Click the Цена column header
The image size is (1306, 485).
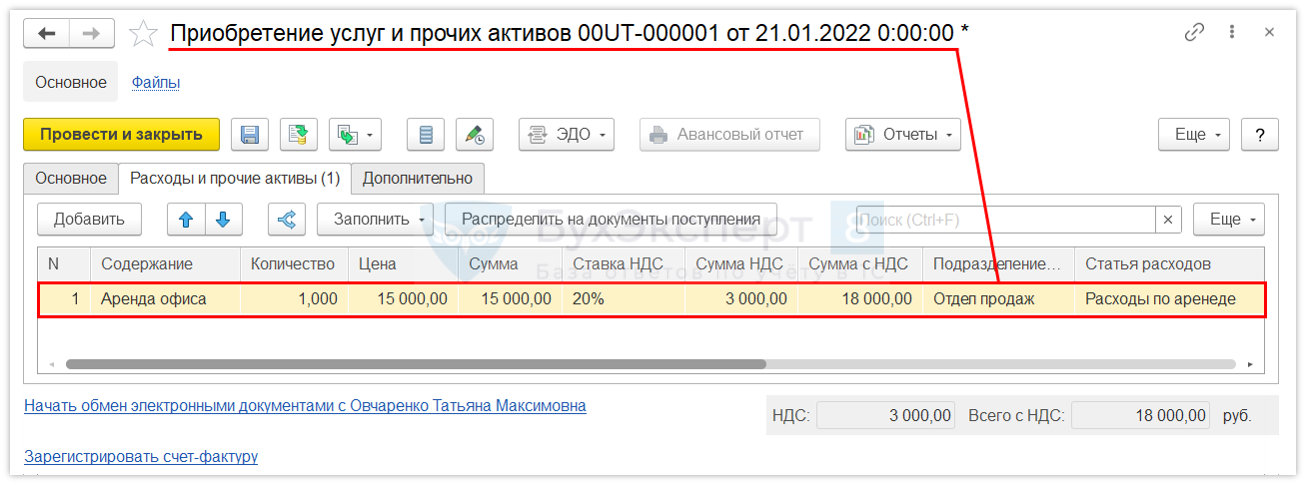402,264
